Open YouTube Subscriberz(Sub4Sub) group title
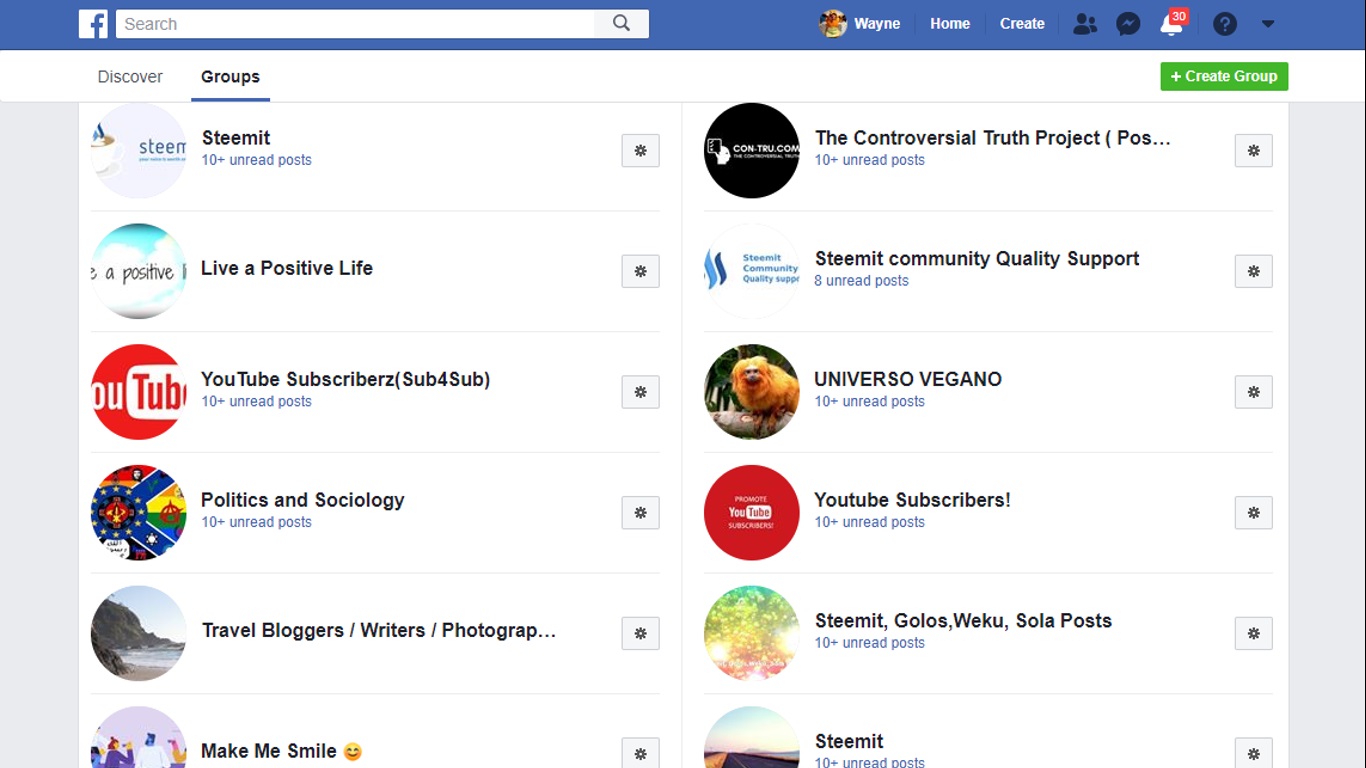 [x=346, y=379]
